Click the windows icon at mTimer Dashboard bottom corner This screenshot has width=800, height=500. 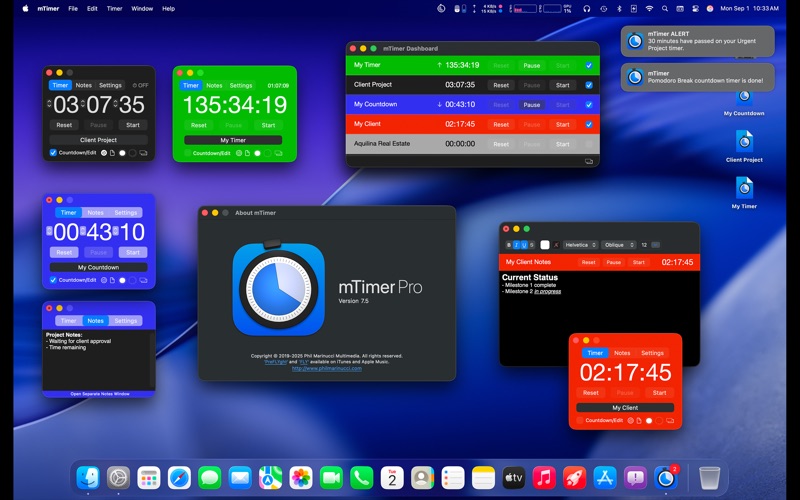[x=589, y=161]
